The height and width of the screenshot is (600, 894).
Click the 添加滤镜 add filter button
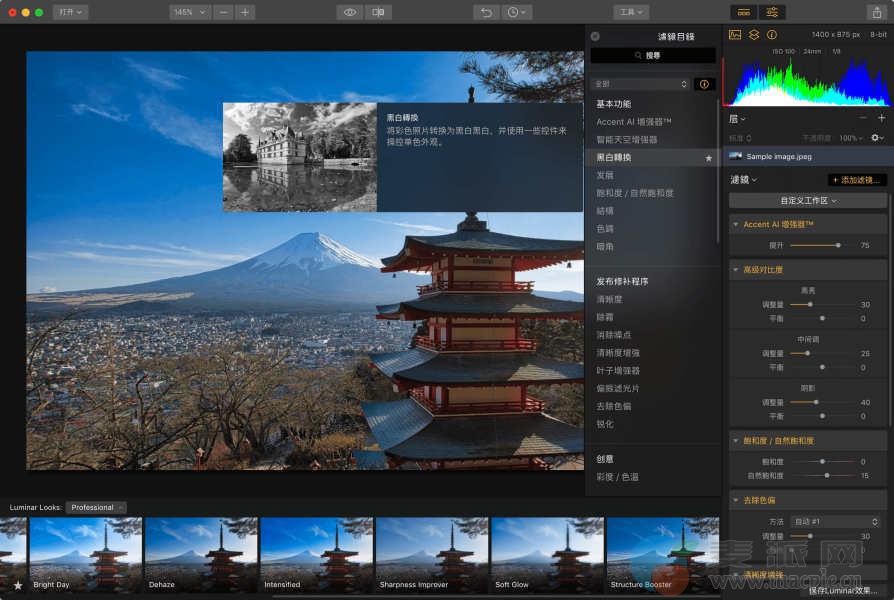(857, 180)
